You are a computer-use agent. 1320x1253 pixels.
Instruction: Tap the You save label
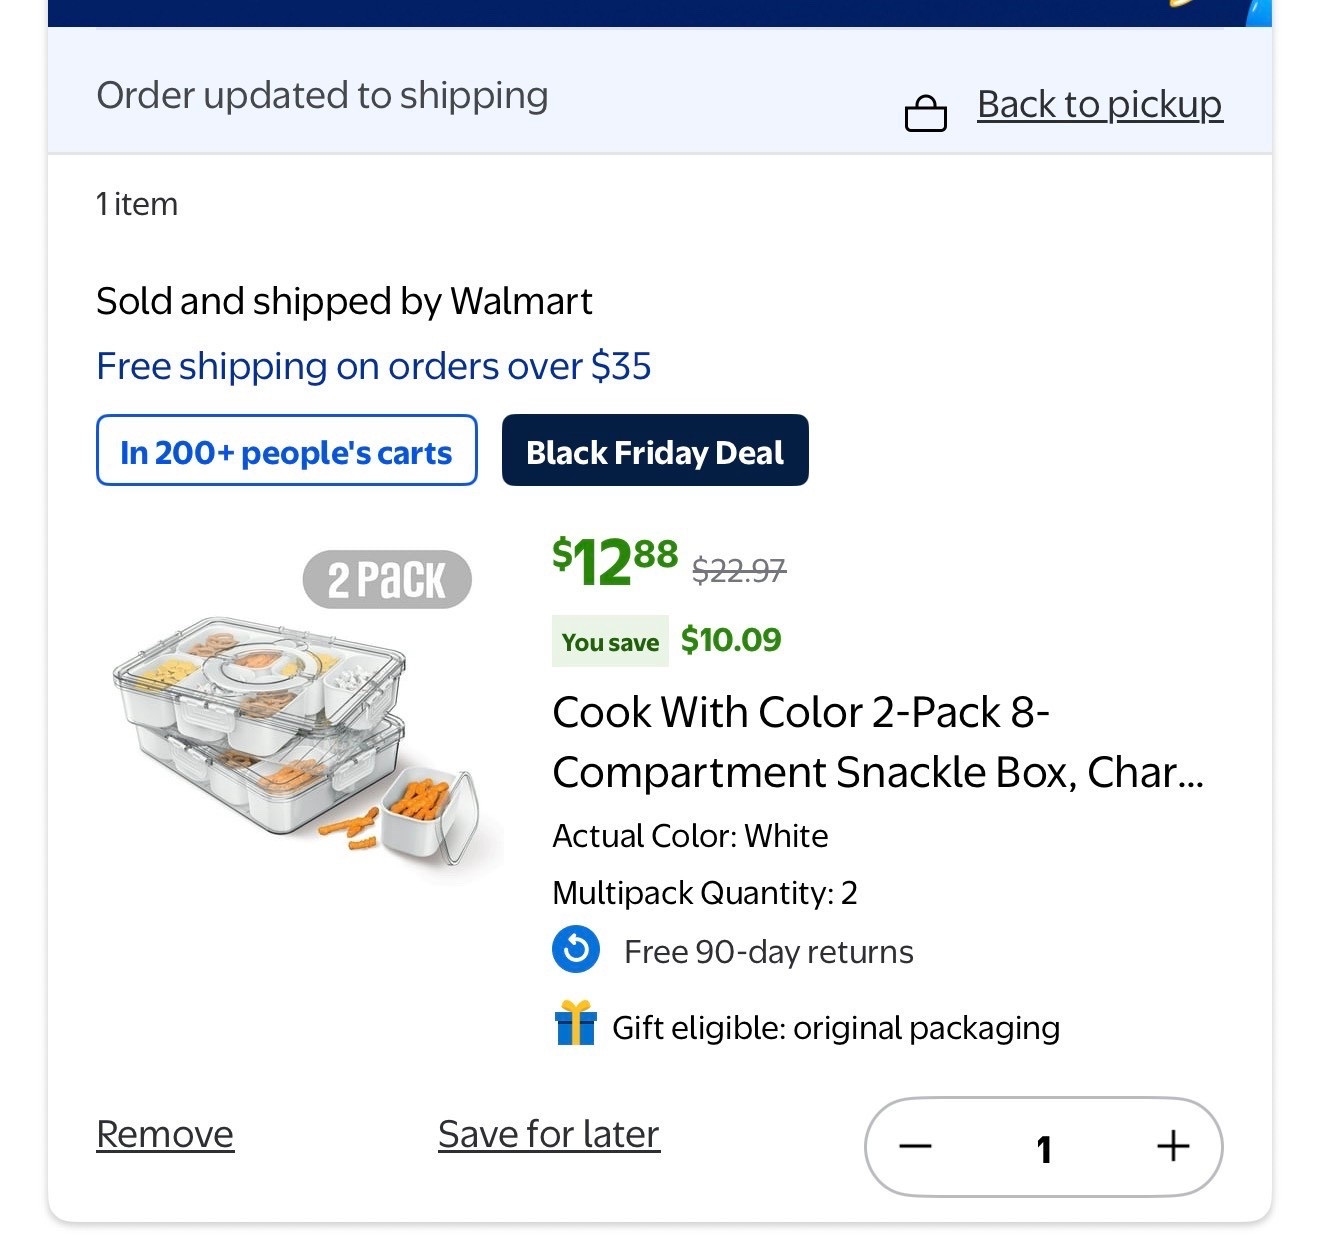coord(610,642)
